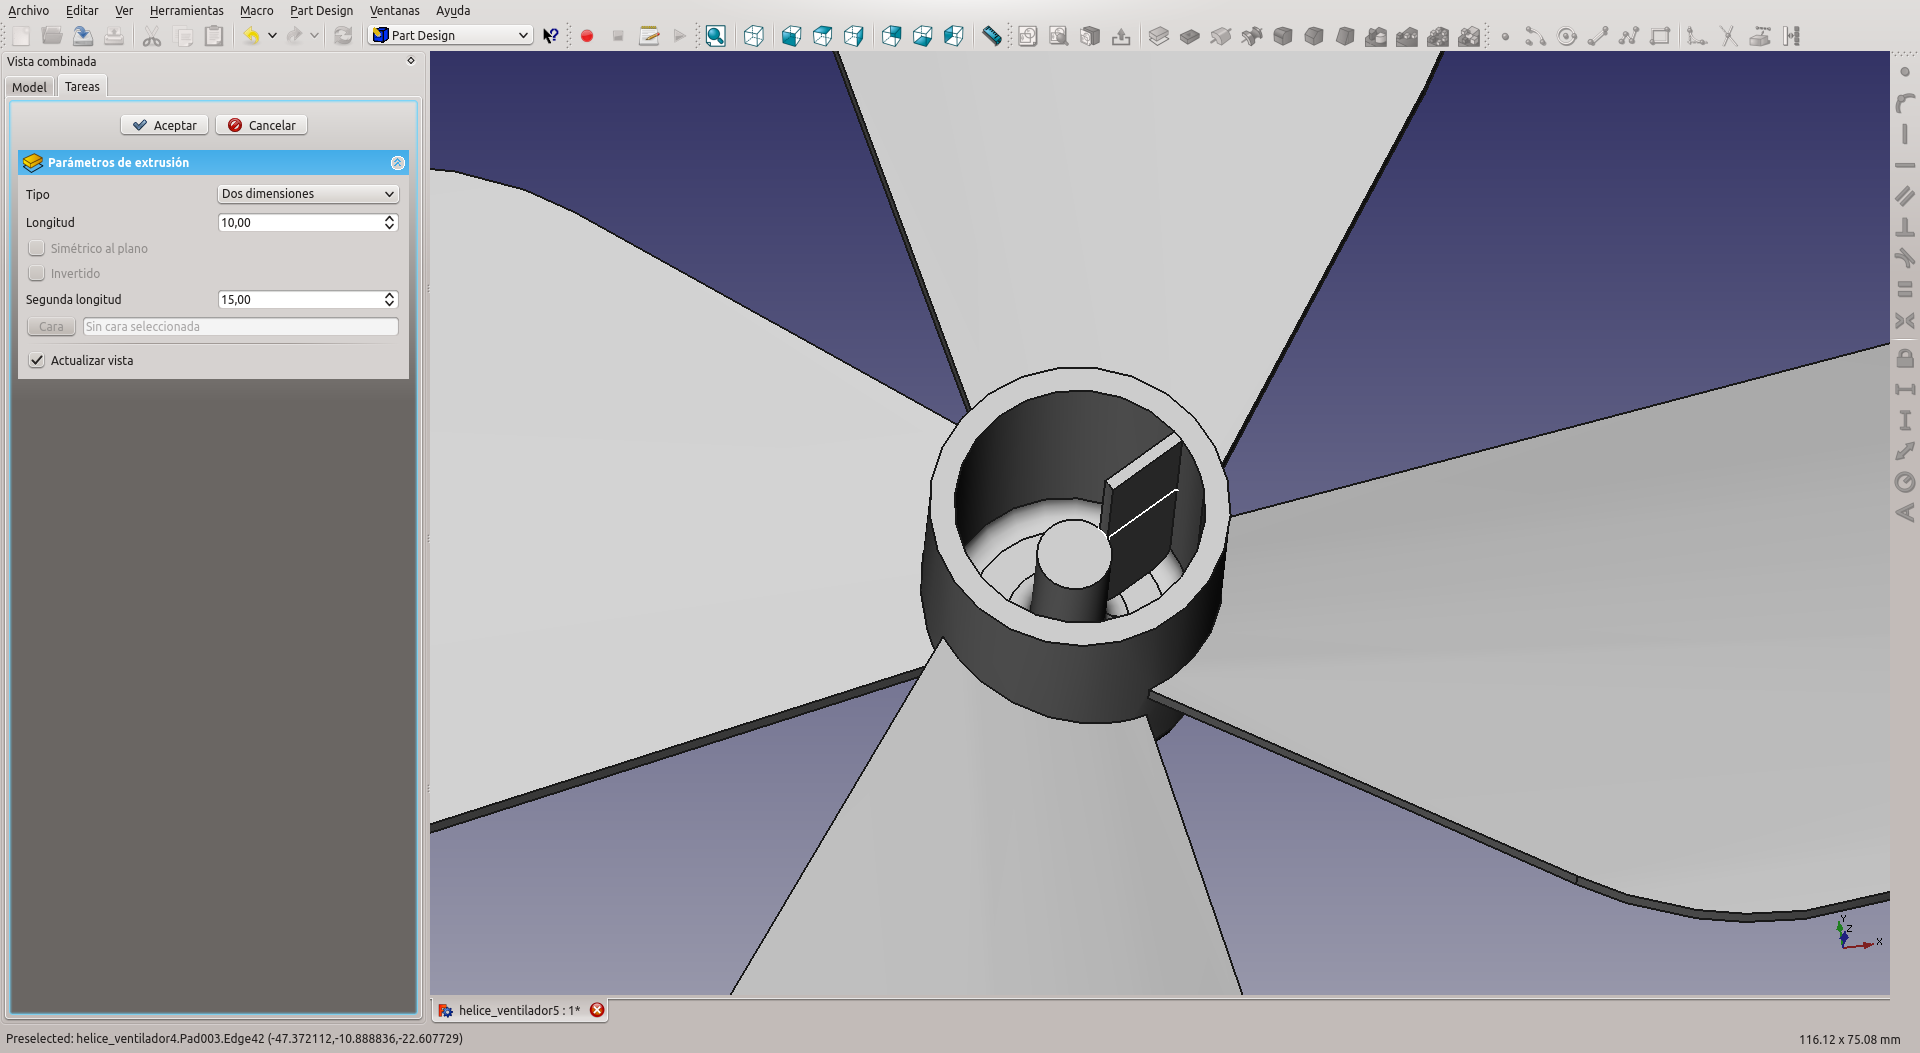Click the Sin cara seleccionada field
The image size is (1920, 1053).
240,327
